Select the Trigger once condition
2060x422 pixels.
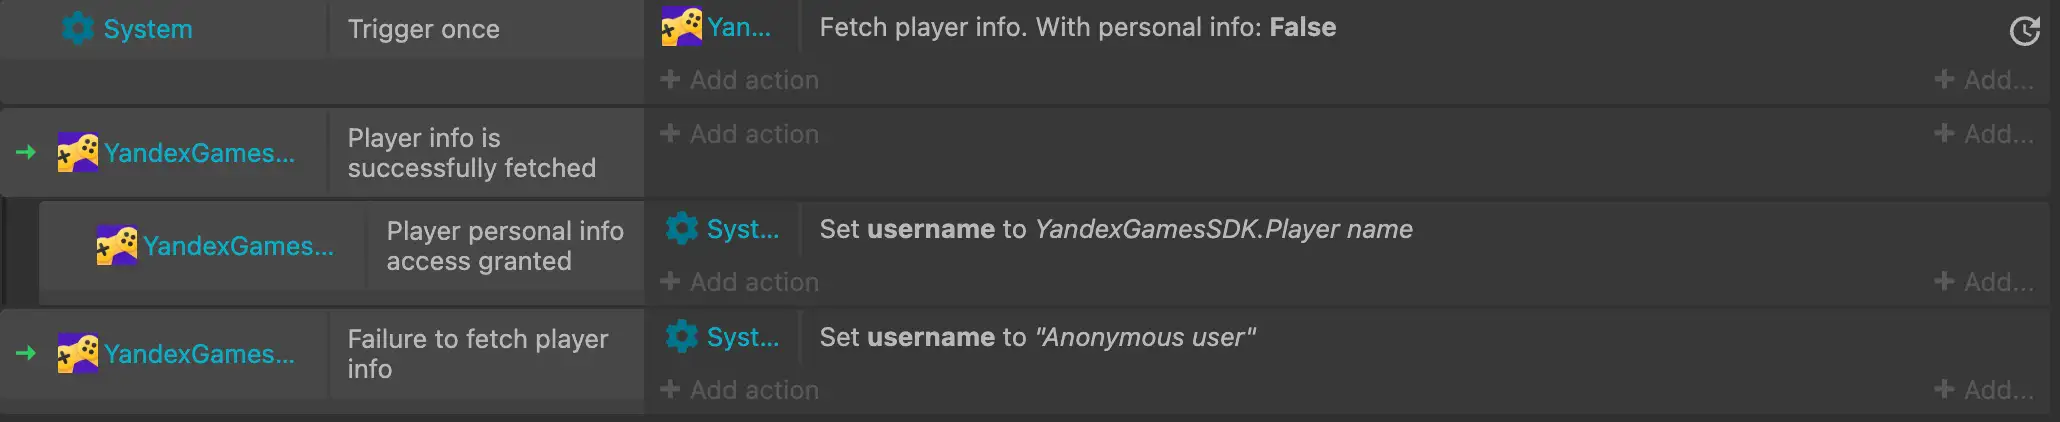[423, 29]
